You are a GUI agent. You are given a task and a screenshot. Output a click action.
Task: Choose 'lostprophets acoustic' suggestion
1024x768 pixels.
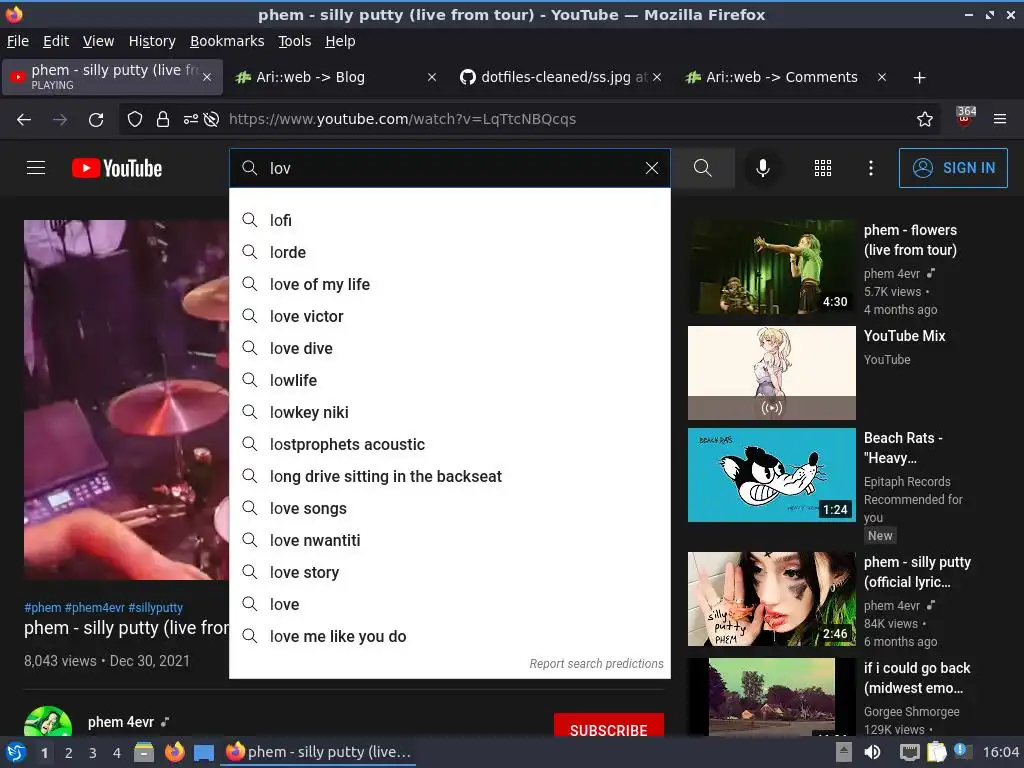click(x=449, y=444)
